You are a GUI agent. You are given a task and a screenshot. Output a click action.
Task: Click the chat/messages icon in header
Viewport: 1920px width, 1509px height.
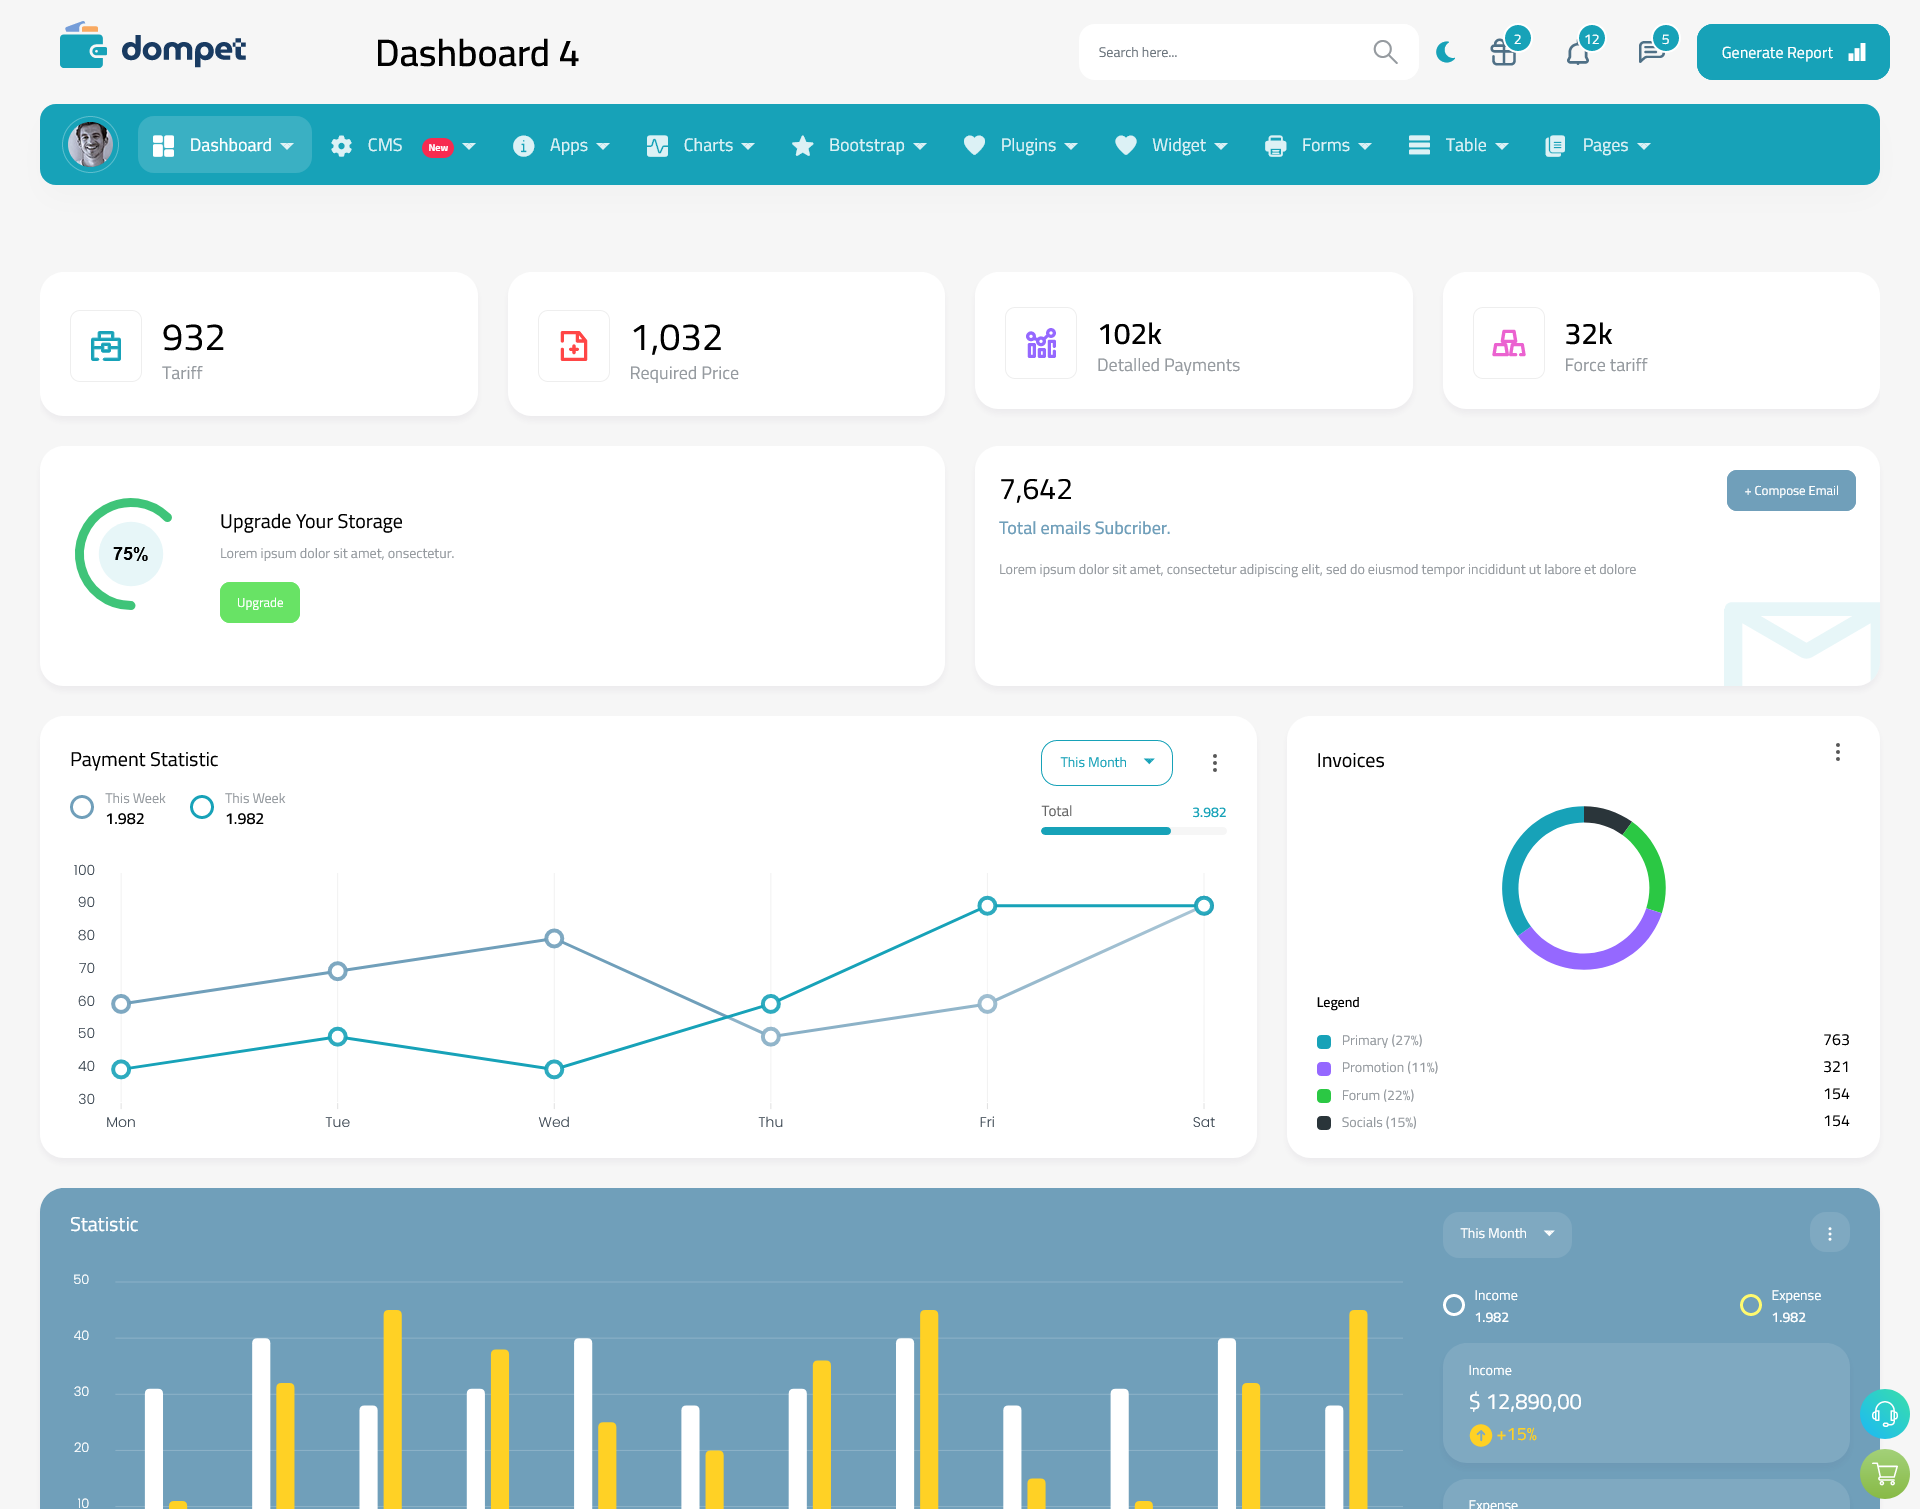pos(1650,51)
